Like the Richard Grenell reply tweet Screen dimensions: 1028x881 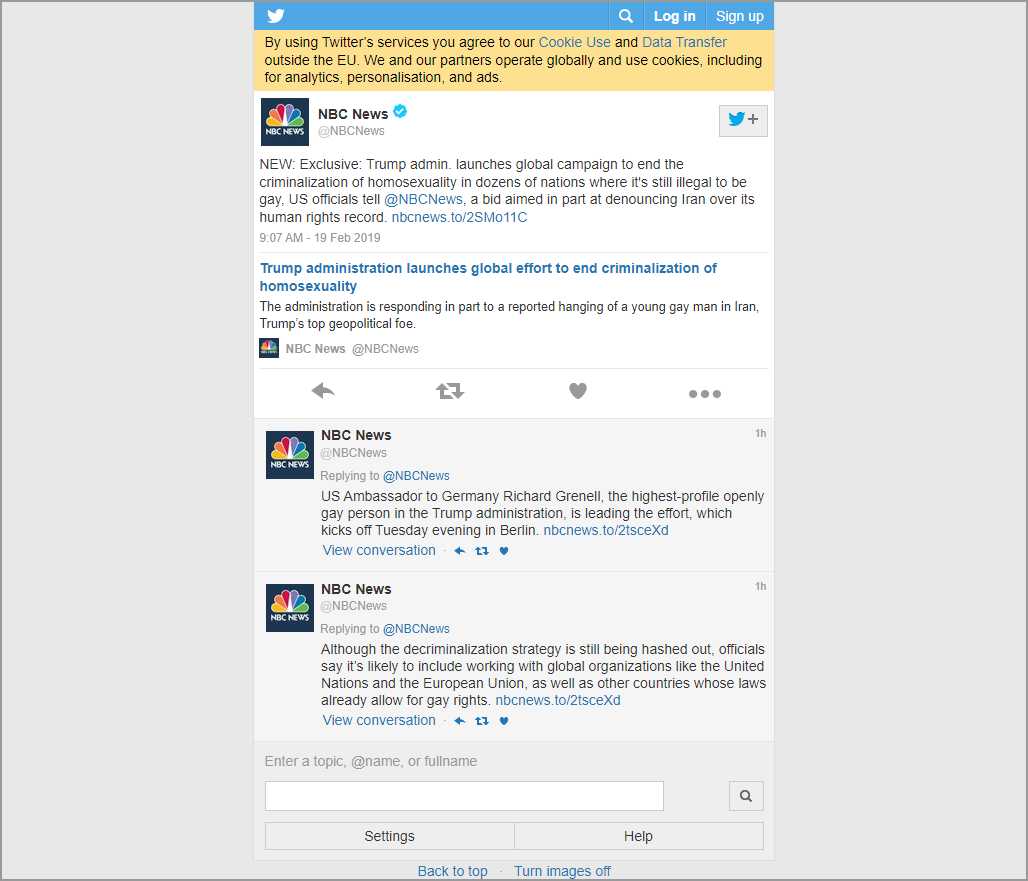[x=504, y=551]
